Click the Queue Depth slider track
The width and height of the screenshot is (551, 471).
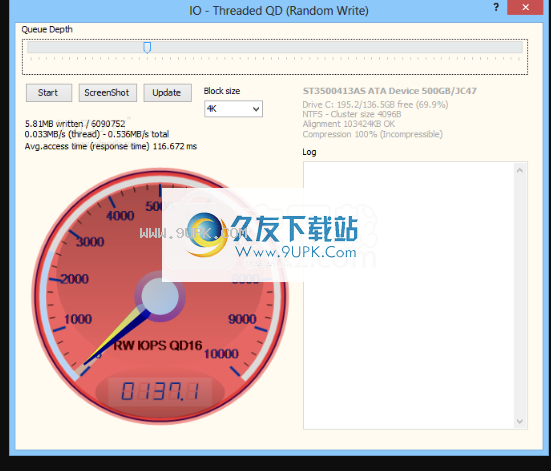click(x=275, y=47)
